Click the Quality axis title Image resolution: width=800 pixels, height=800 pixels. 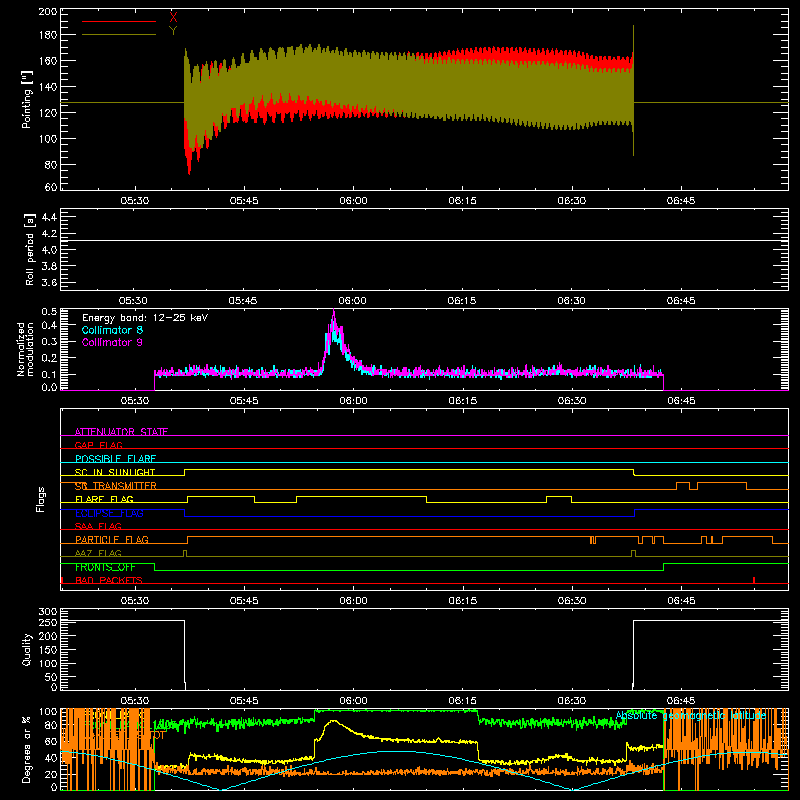27,649
